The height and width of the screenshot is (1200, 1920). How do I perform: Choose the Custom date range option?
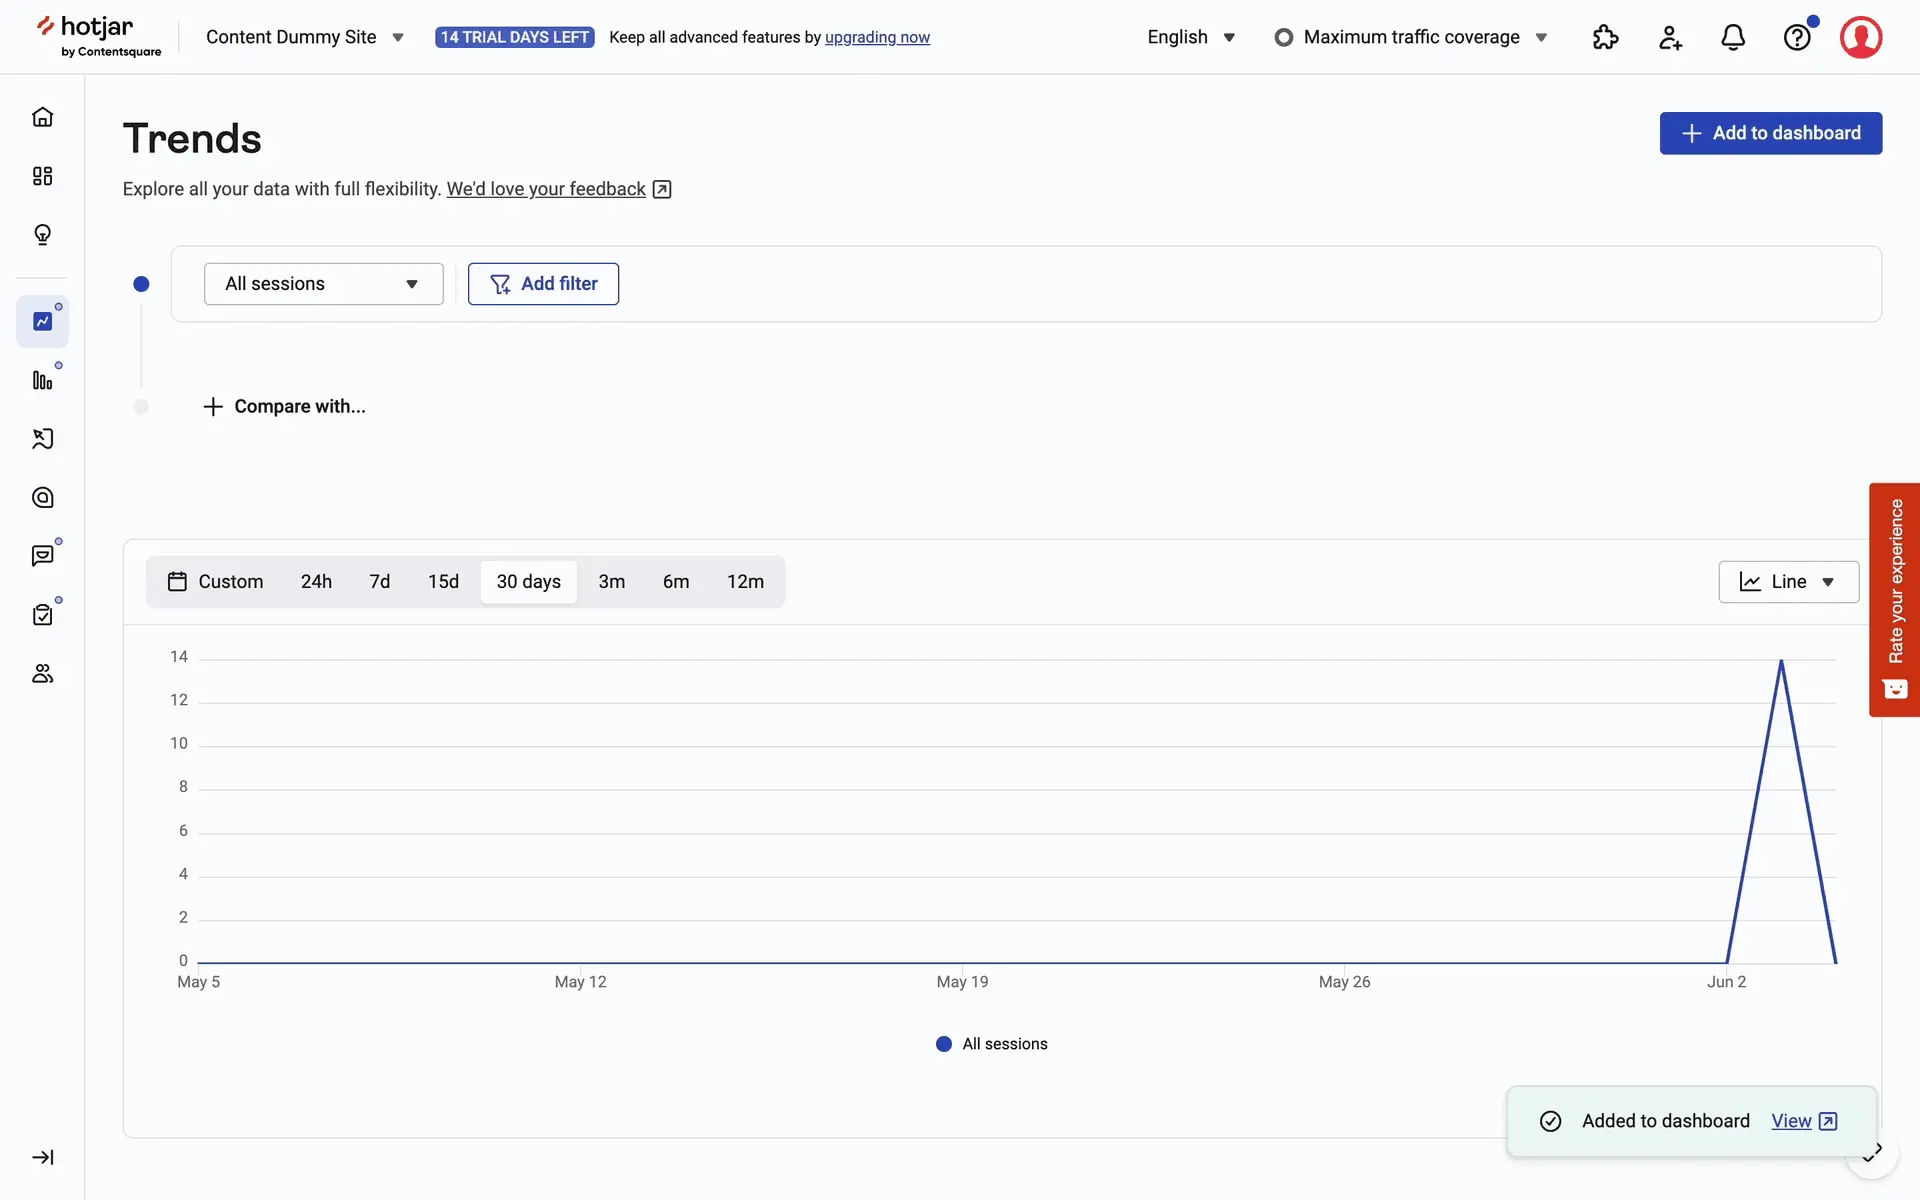(x=216, y=582)
